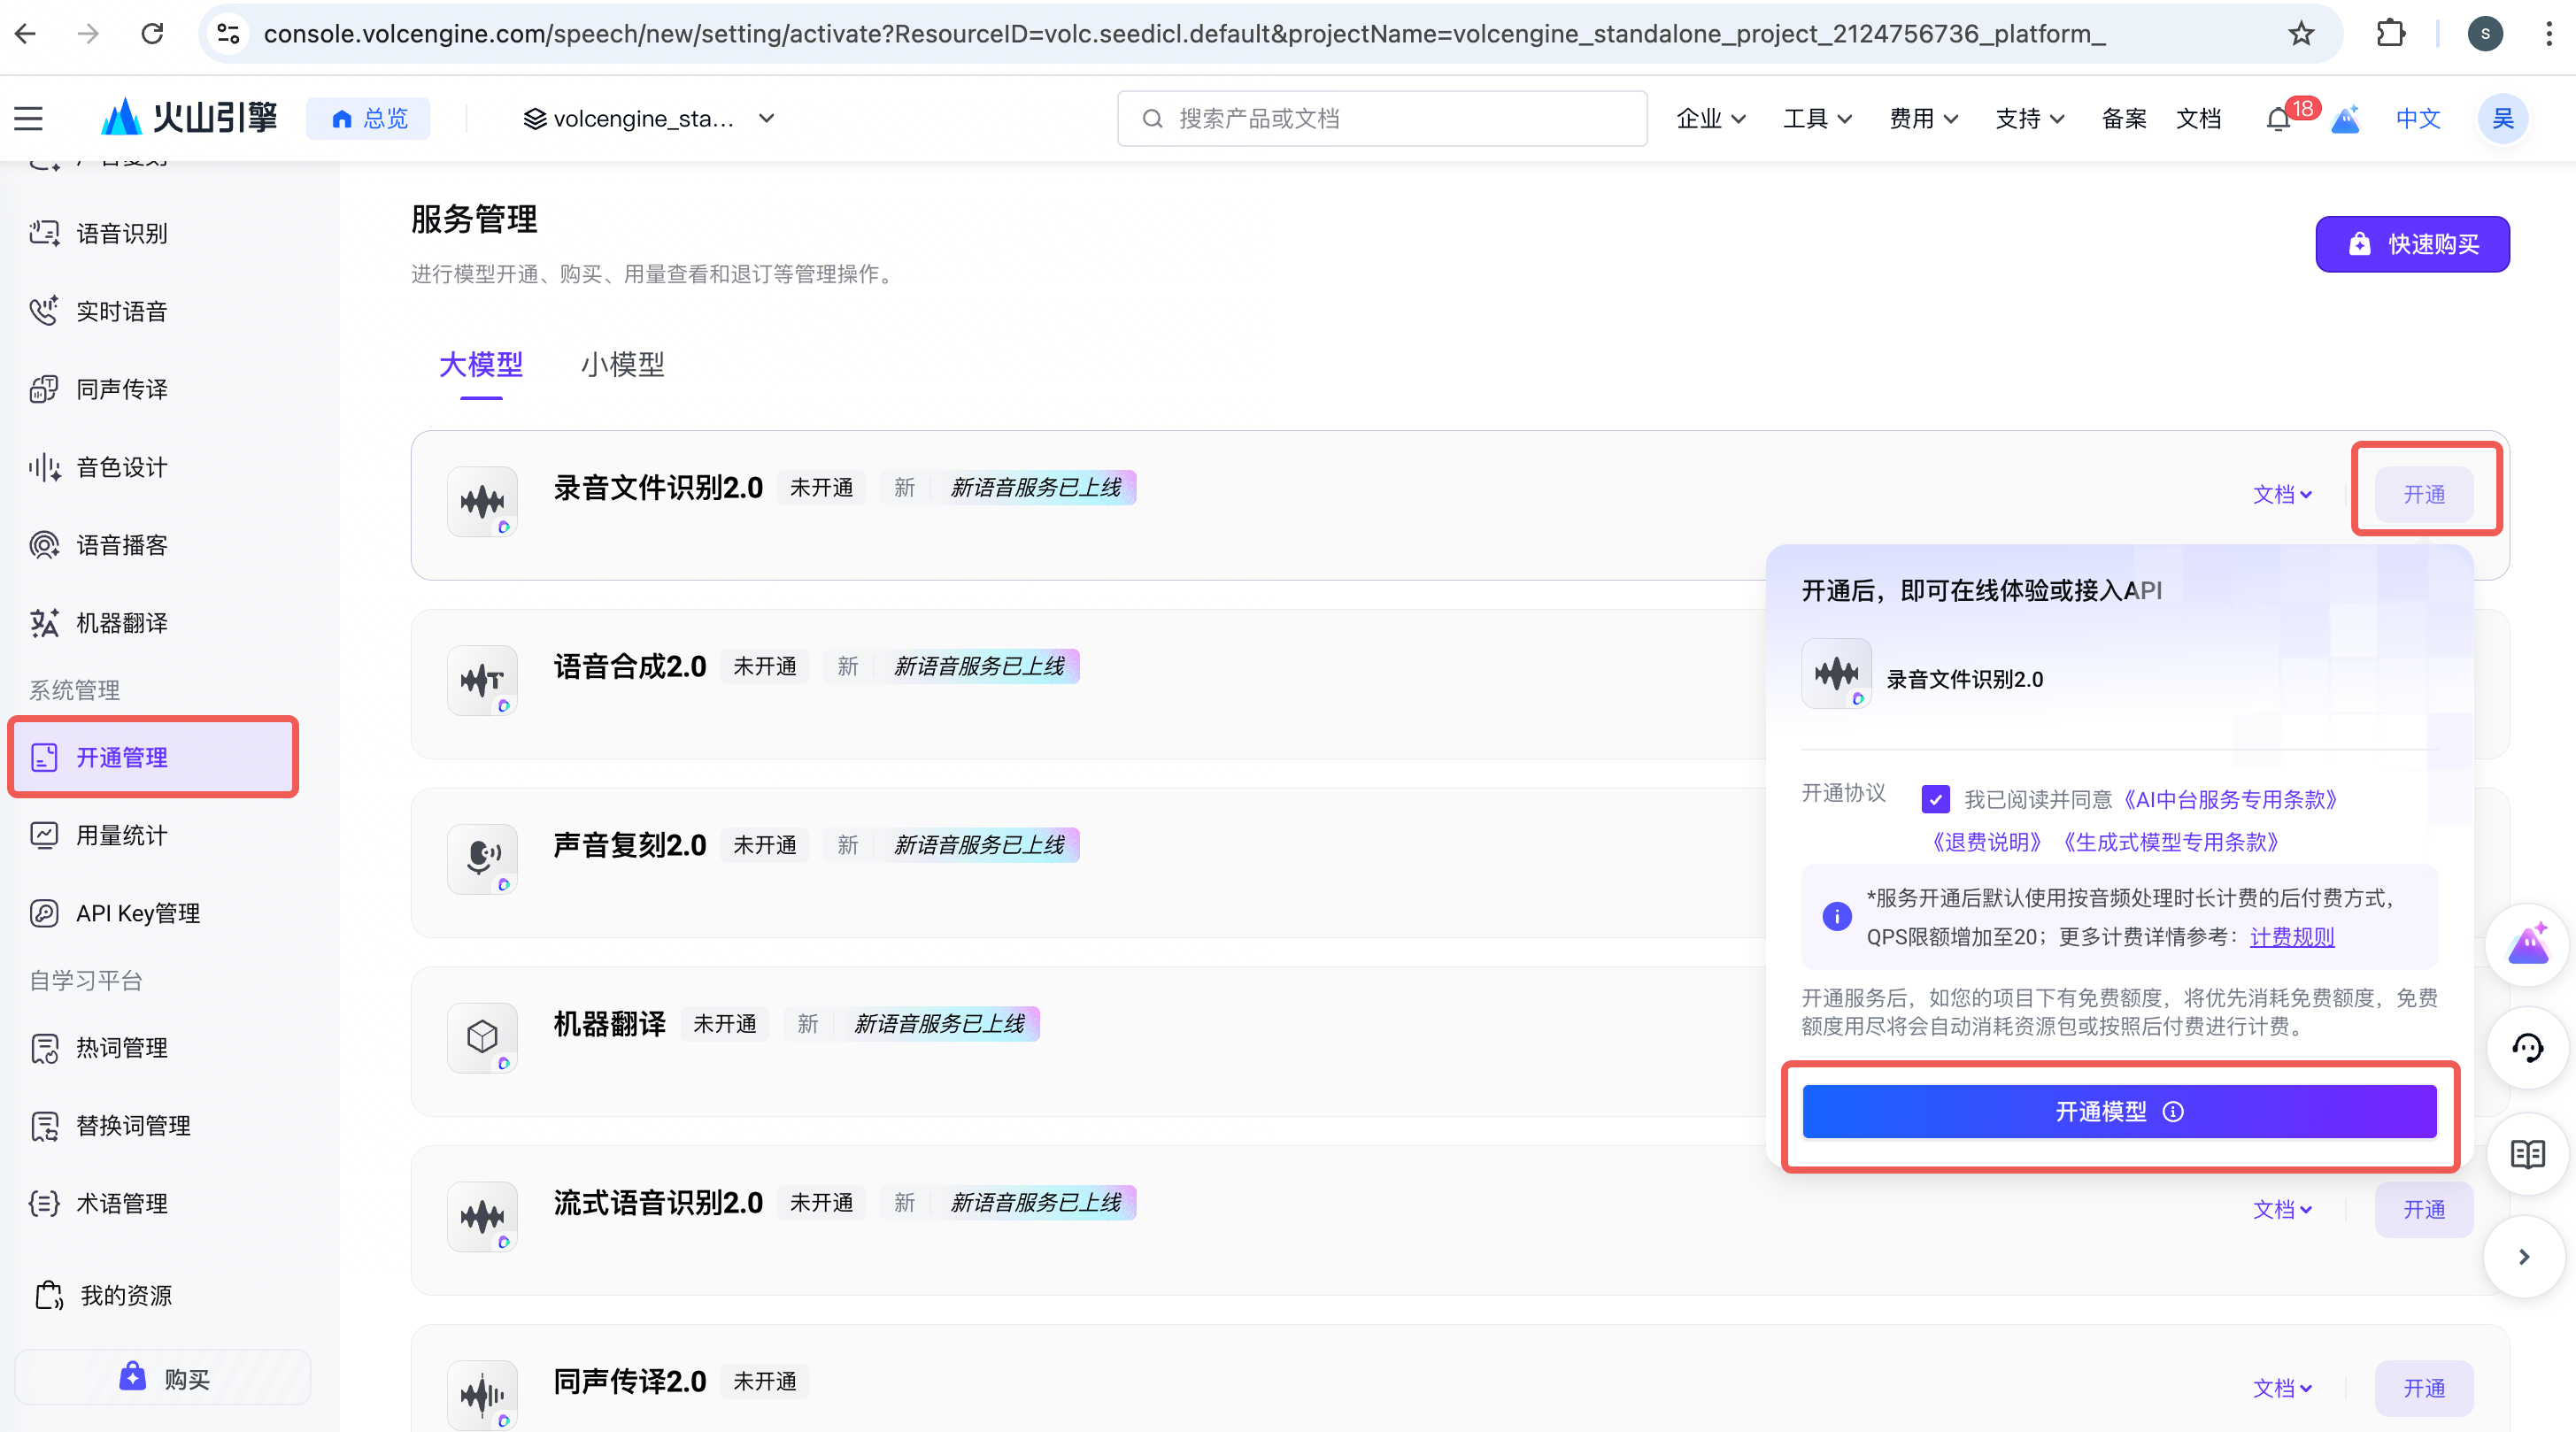Expand 文档 dropdown for 流式语音识别2.0
This screenshot has width=2576, height=1432.
coord(2282,1210)
